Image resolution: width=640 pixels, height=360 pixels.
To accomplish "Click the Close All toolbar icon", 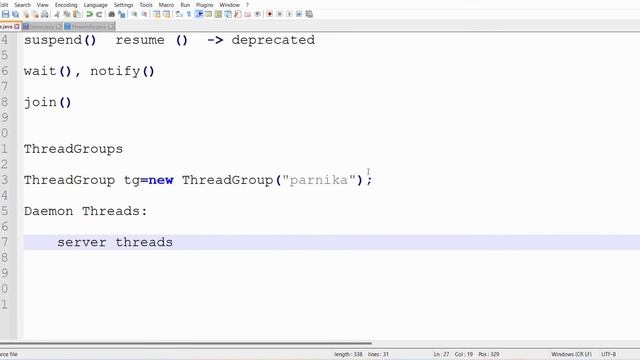I will pos(35,14).
